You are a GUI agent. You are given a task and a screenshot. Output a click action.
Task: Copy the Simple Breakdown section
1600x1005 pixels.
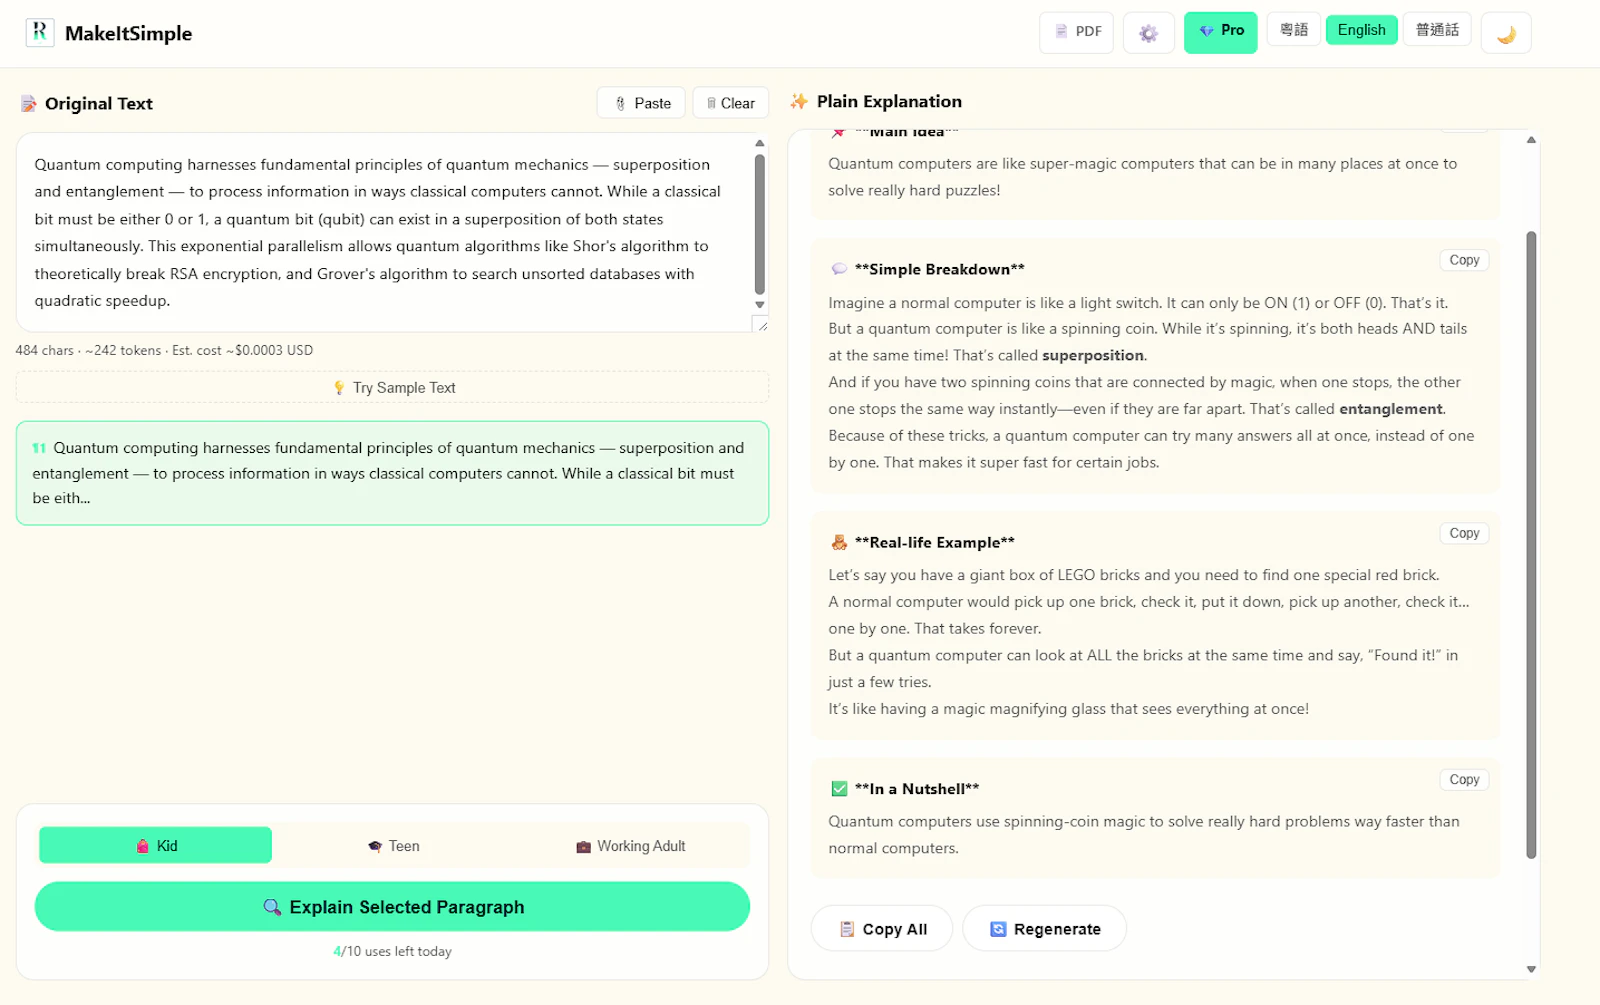coord(1464,260)
